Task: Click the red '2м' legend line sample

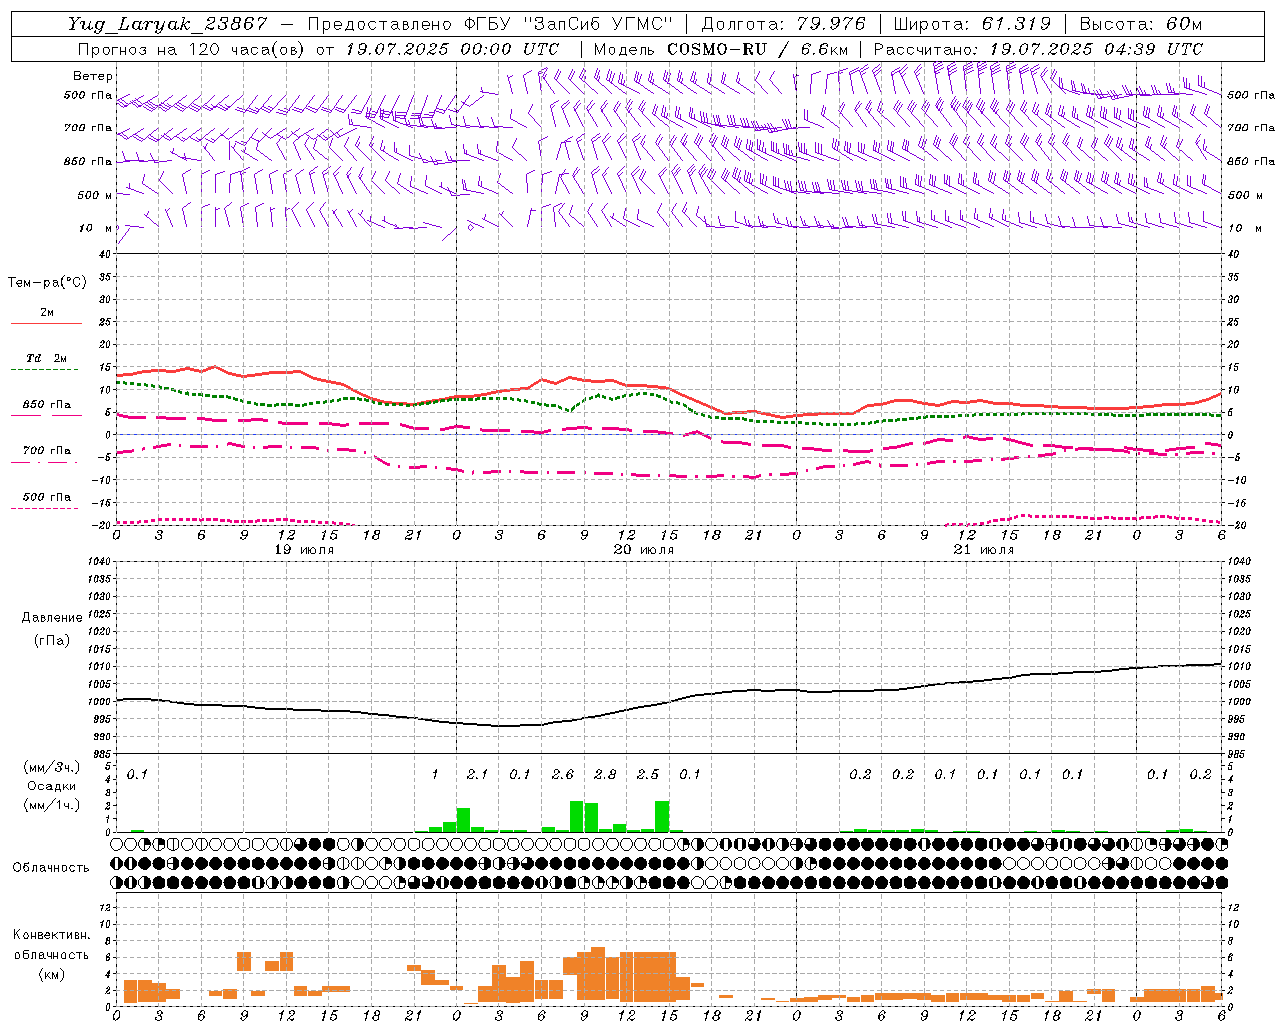Action: click(46, 323)
